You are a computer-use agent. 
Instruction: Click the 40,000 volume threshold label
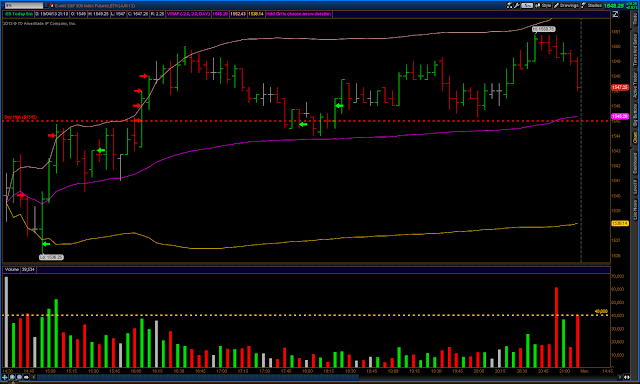point(601,311)
